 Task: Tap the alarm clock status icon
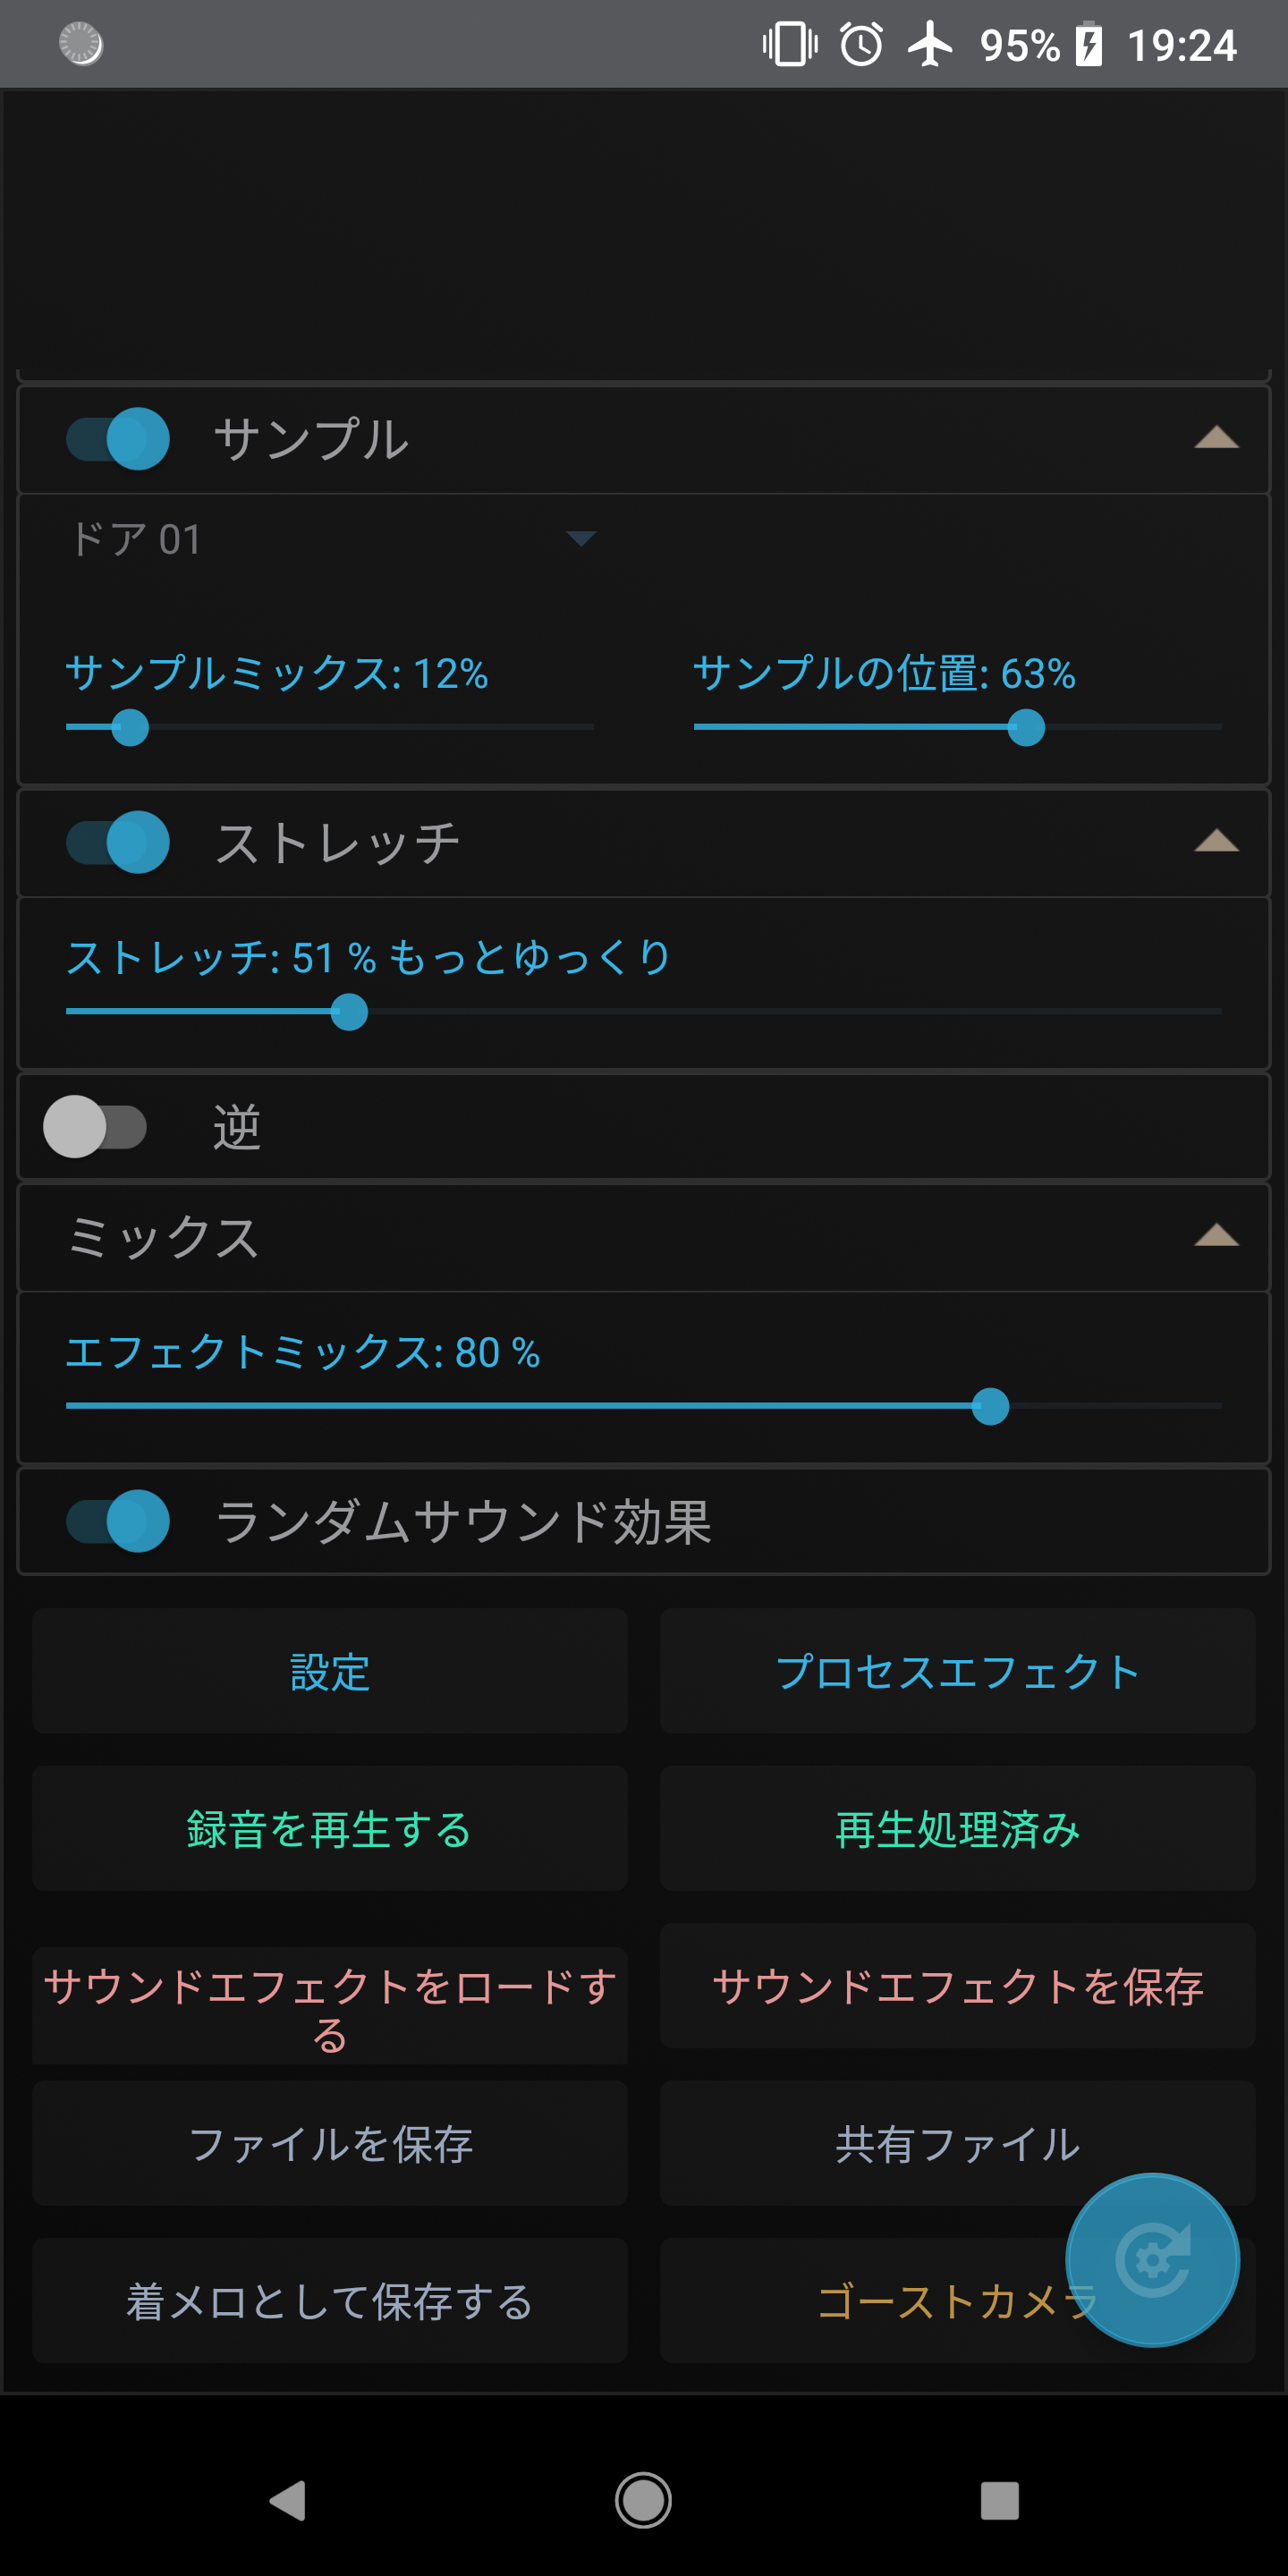tap(861, 45)
